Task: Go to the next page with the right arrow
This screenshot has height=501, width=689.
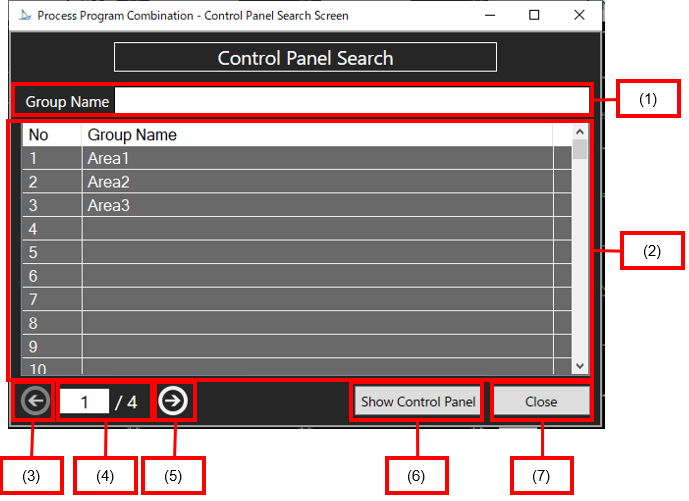Action: point(173,401)
